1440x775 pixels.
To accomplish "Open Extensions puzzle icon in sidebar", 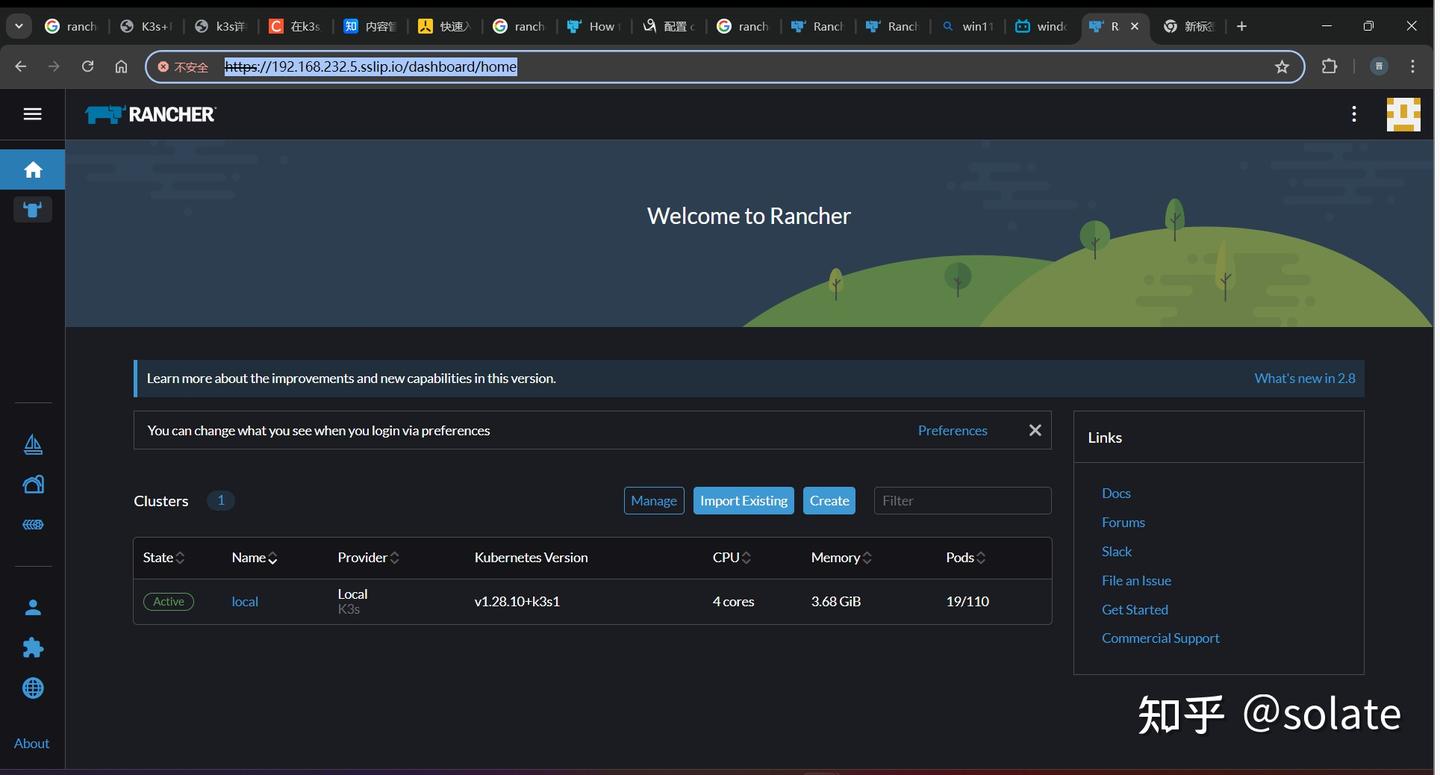I will tap(33, 648).
